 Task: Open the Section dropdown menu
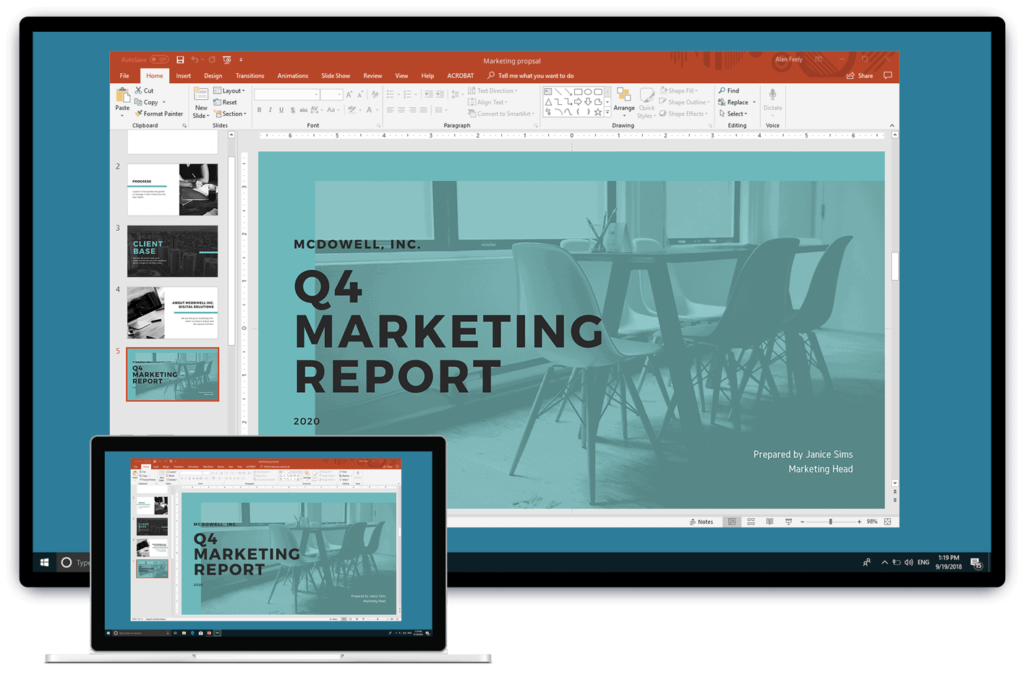[x=229, y=114]
